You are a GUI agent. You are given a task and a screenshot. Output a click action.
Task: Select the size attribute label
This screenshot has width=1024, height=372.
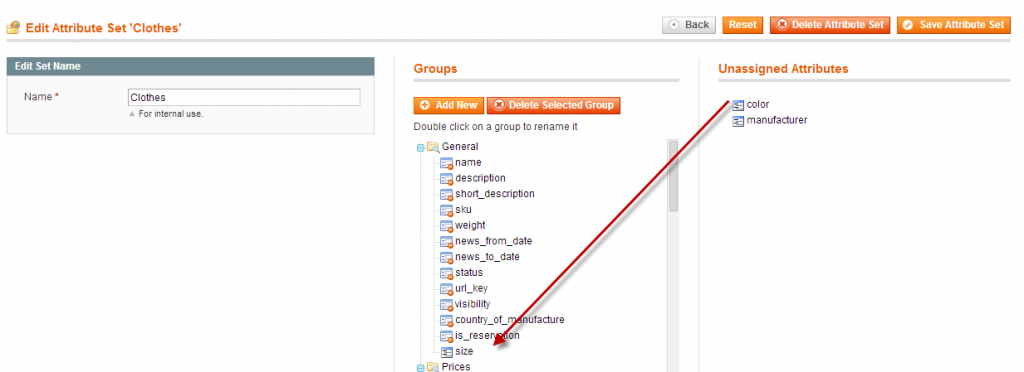(464, 351)
